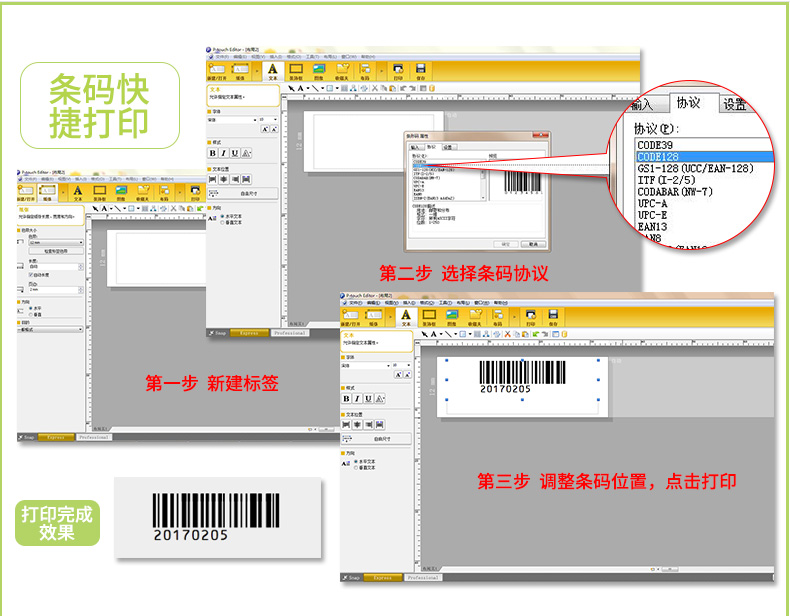This screenshot has height=616, width=790.
Task: Open Line tool dropdown arrow in barcode label window
Action: point(455,334)
